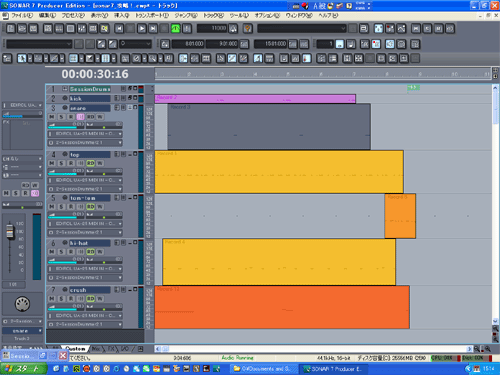Click the Documents and Settings folder taskbar button
Image resolution: width=500 pixels, height=375 pixels.
coord(263,369)
